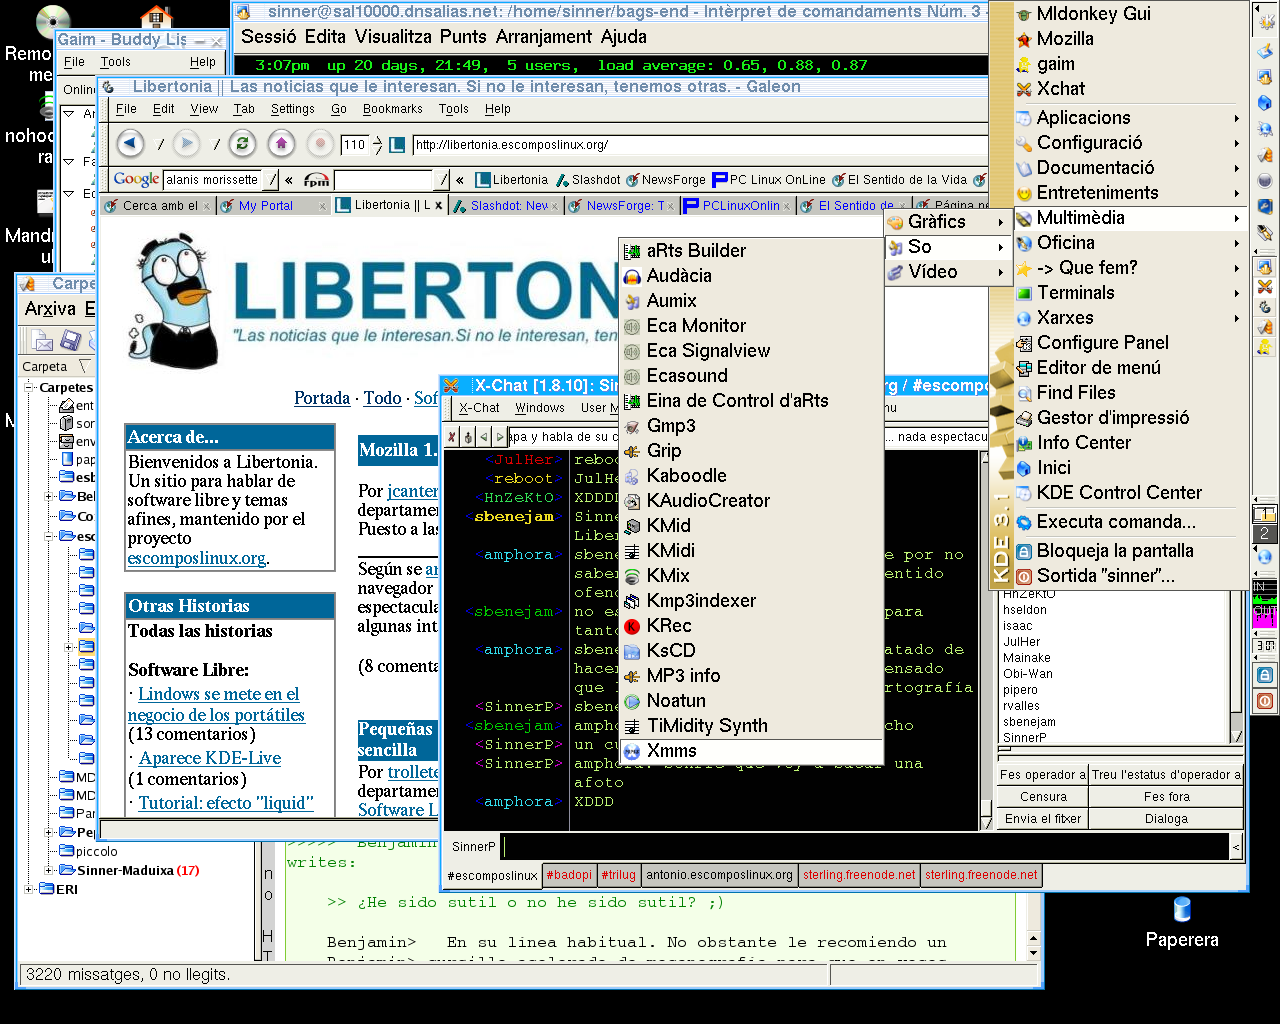
Task: Expand the Multimèdia submenu in the KDE menu
Action: click(1130, 218)
